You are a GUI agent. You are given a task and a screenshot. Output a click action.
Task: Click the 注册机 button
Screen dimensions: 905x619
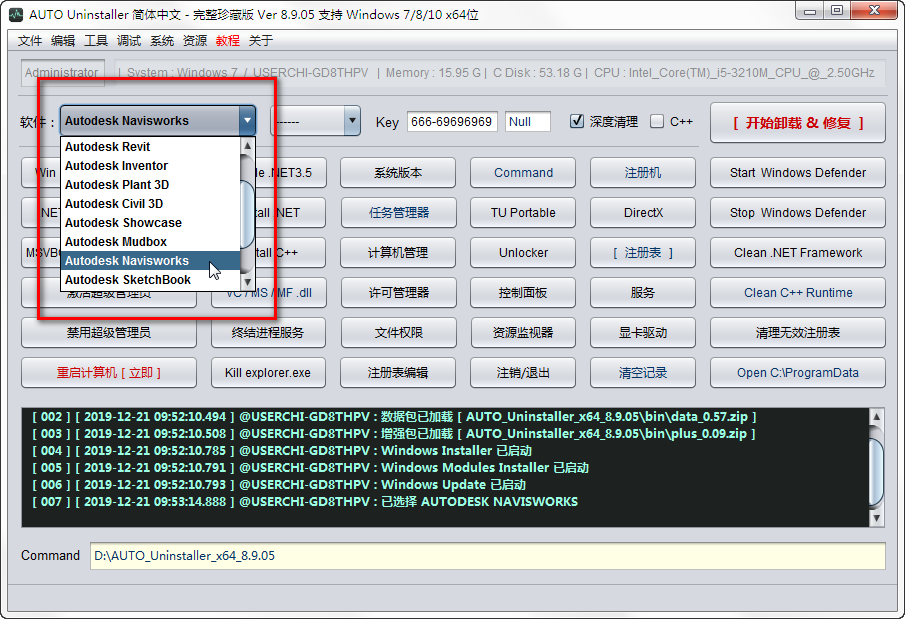click(642, 173)
